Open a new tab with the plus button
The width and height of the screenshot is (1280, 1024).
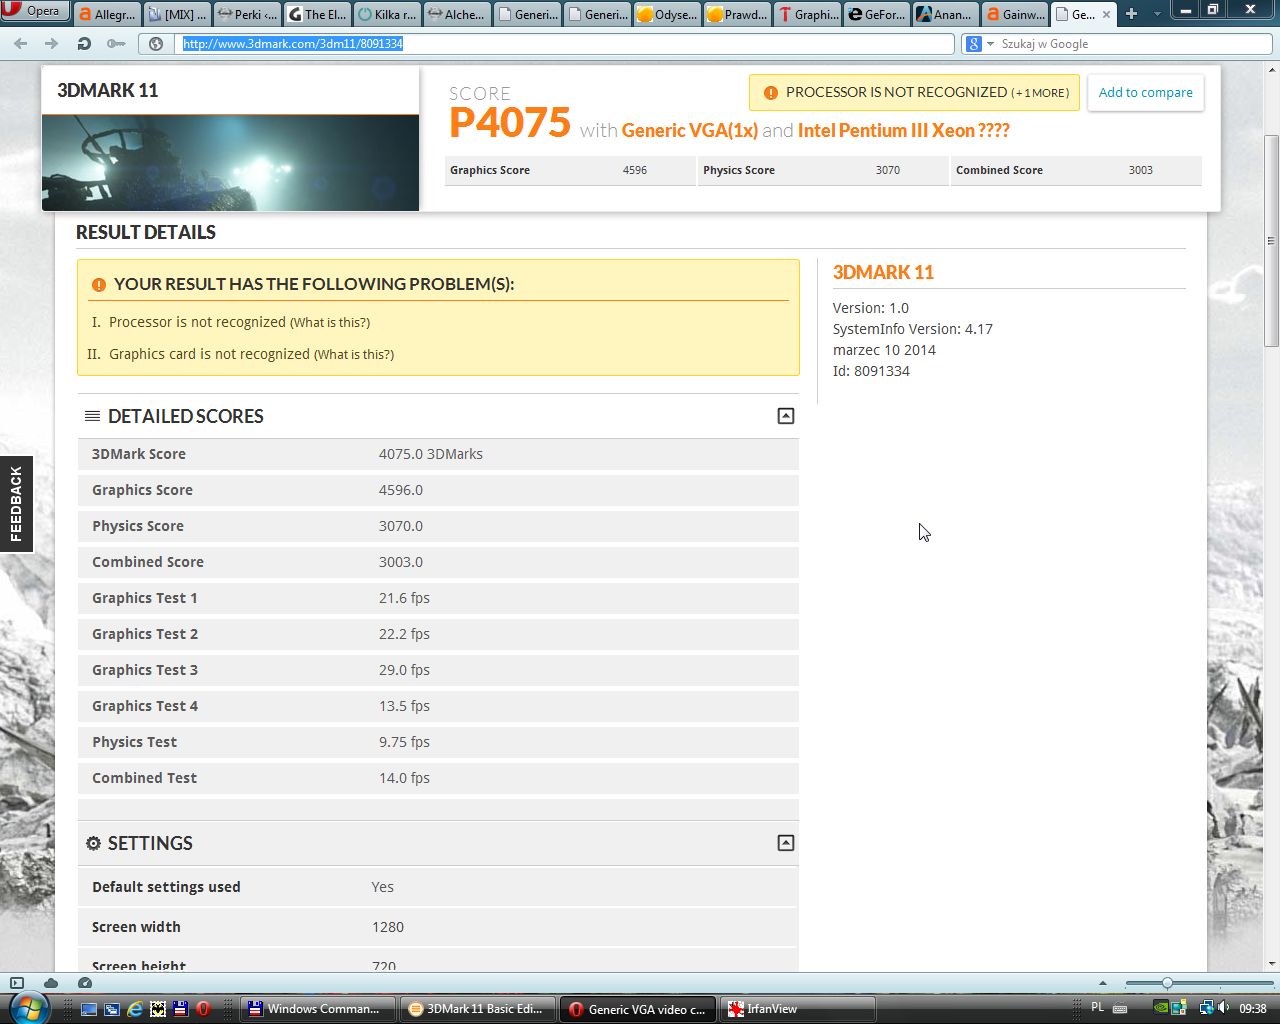pos(1131,14)
